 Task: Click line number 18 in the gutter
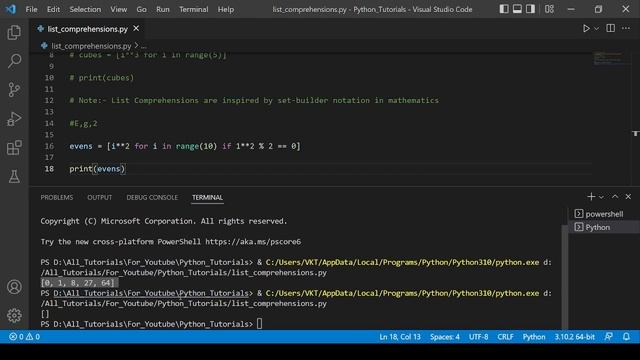pyautogui.click(x=49, y=169)
